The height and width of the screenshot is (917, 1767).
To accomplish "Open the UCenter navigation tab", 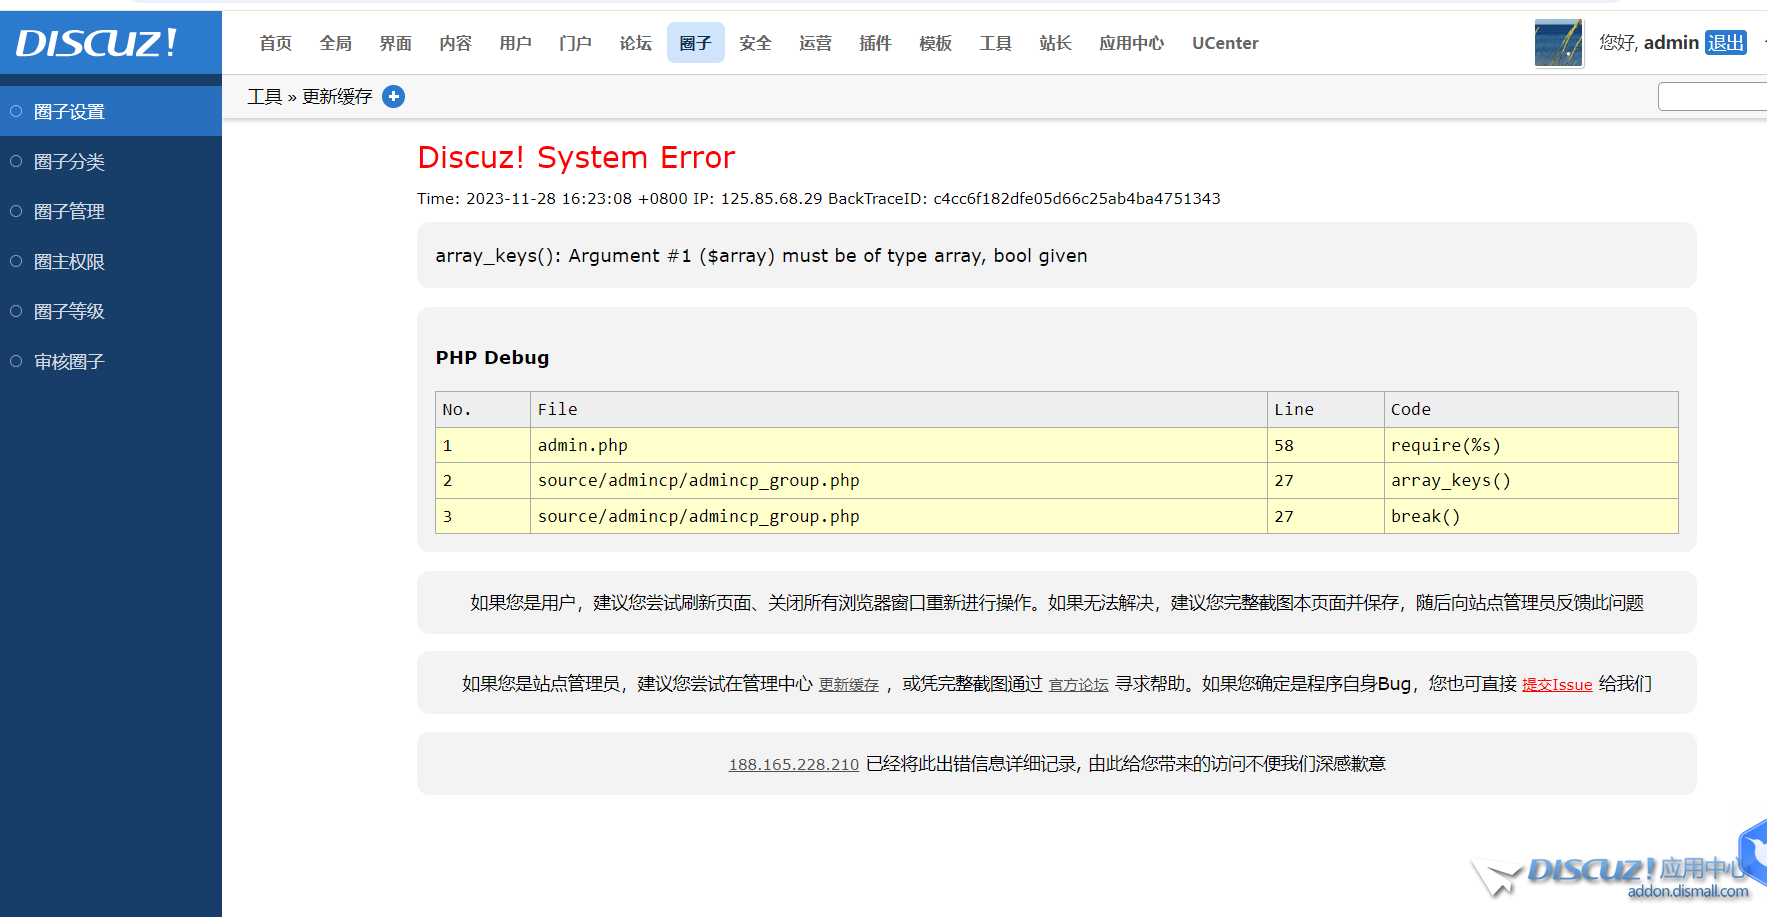I will (1224, 43).
